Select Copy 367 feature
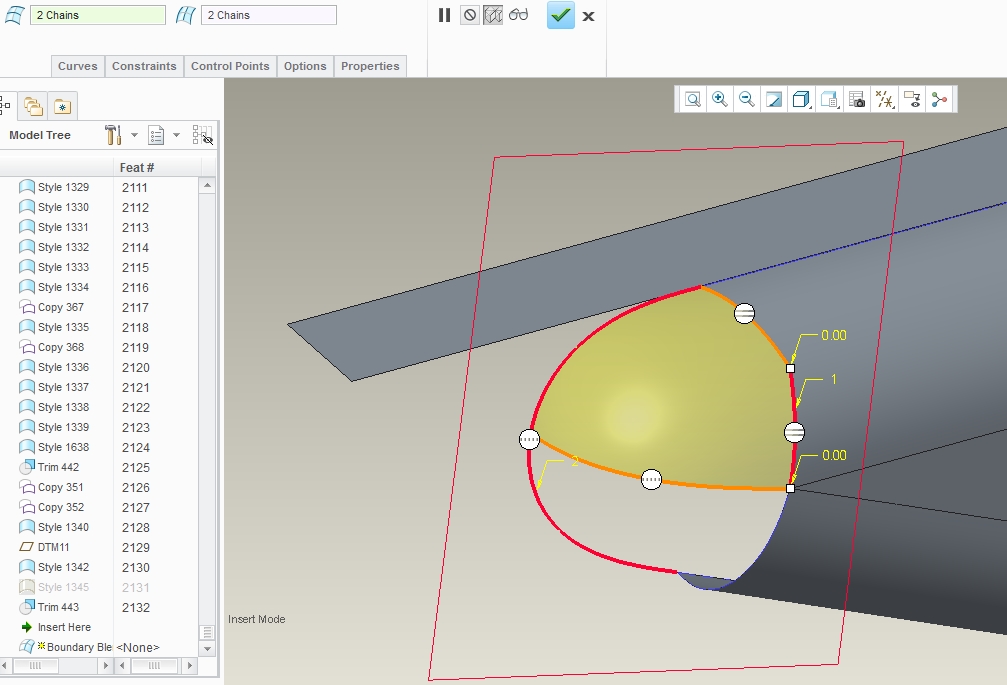Viewport: 1007px width, 685px height. 60,307
